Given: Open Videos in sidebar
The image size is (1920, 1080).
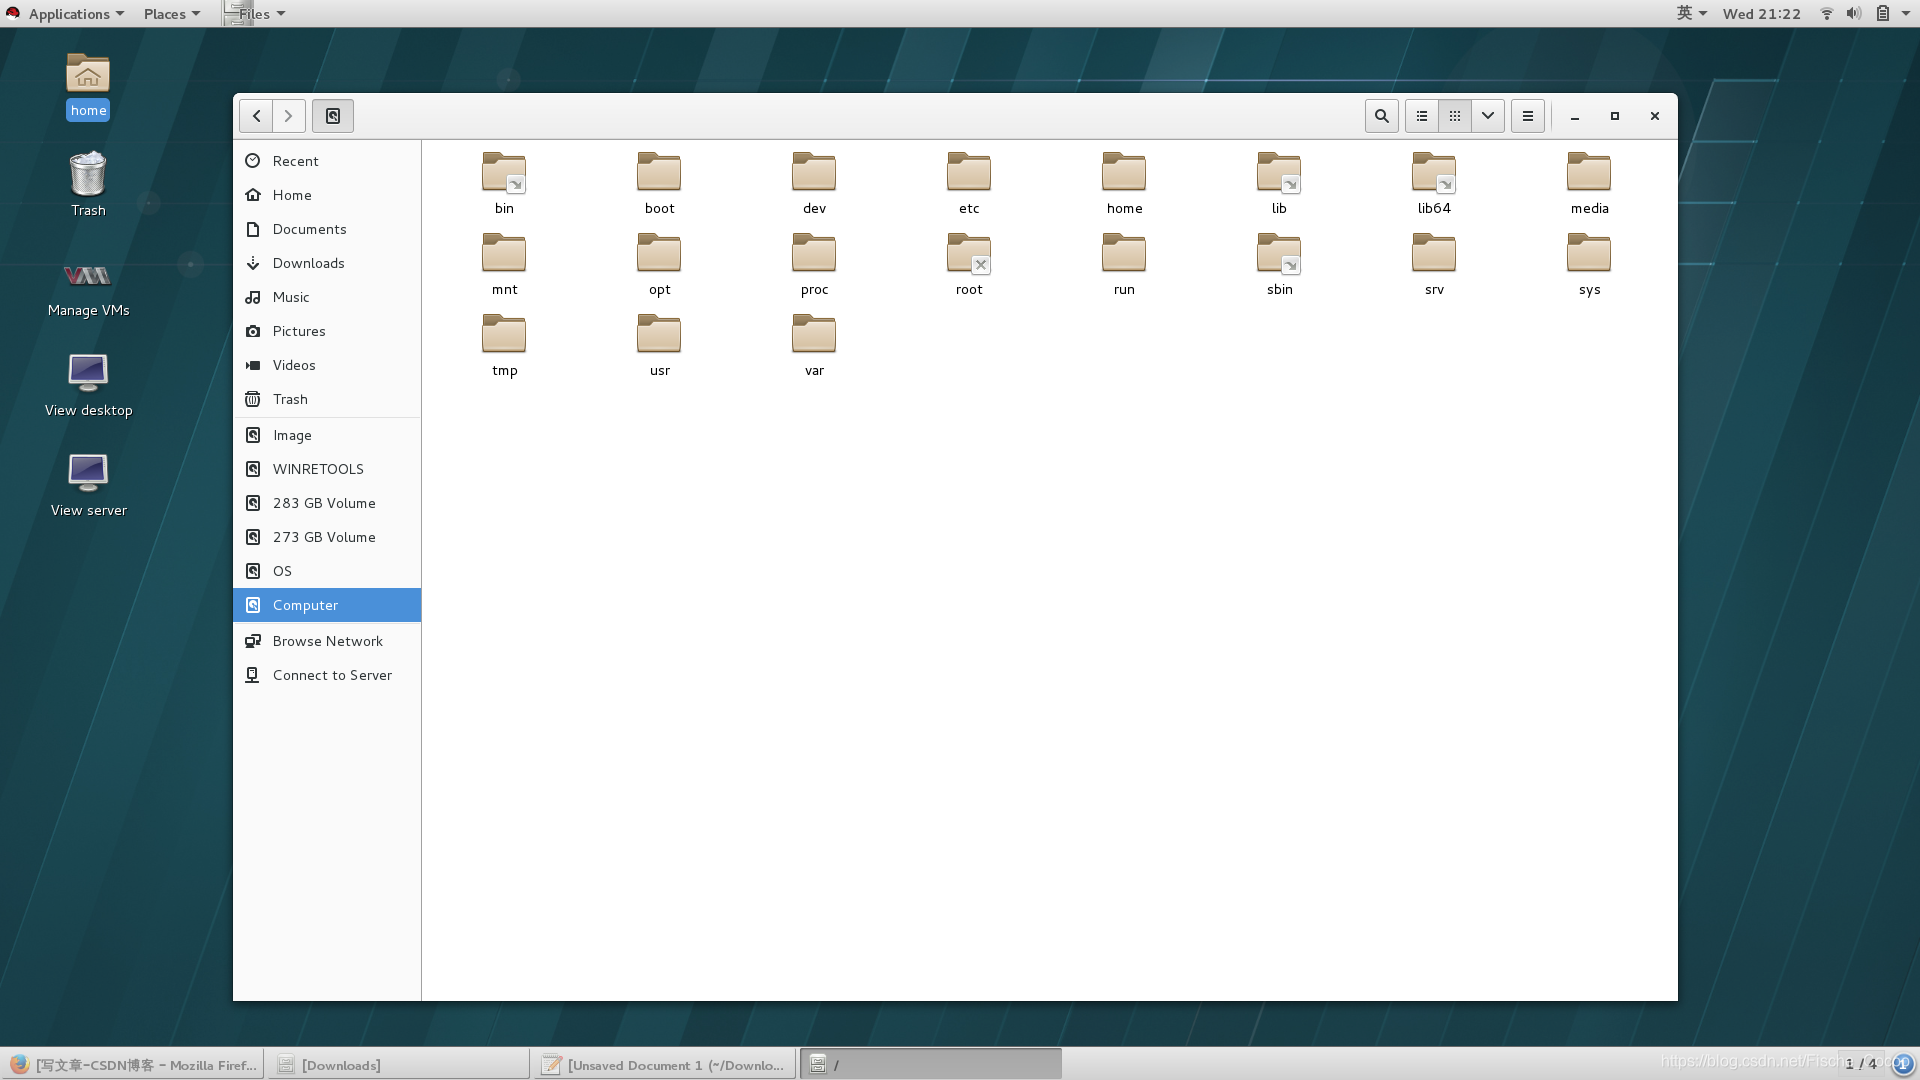Looking at the screenshot, I should click(x=327, y=365).
